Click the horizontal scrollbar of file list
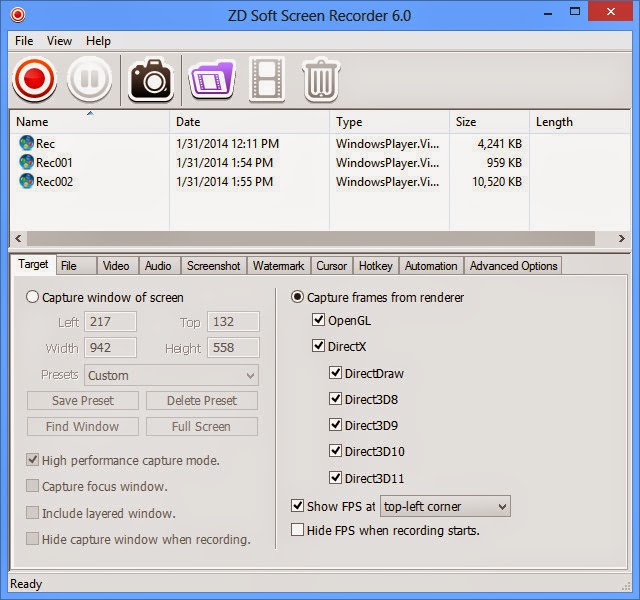 (311, 238)
